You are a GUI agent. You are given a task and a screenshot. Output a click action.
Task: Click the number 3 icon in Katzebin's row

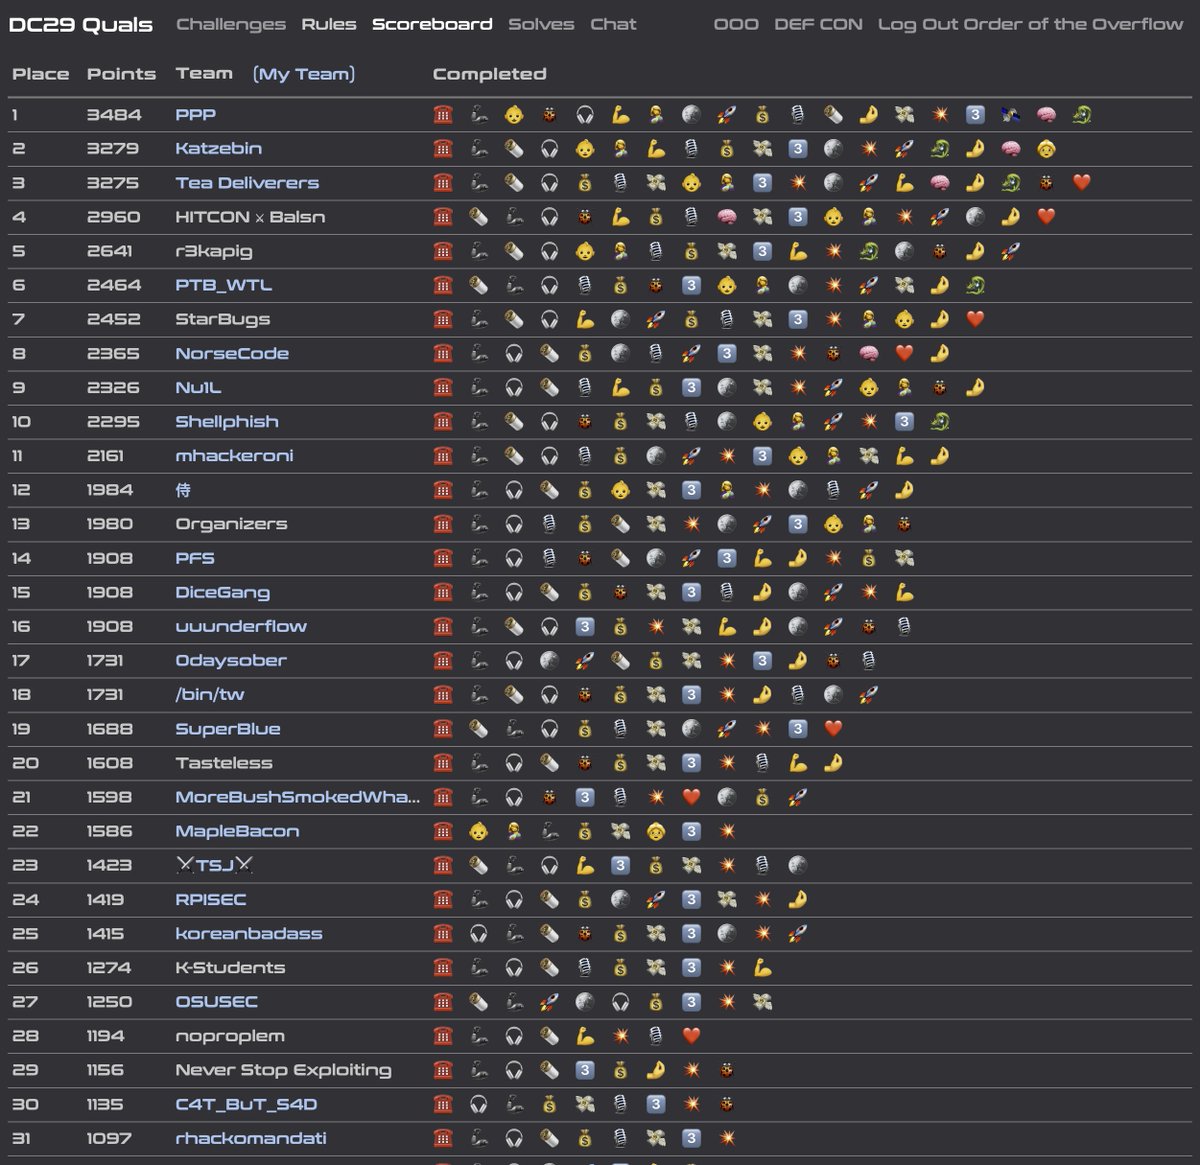coord(797,149)
